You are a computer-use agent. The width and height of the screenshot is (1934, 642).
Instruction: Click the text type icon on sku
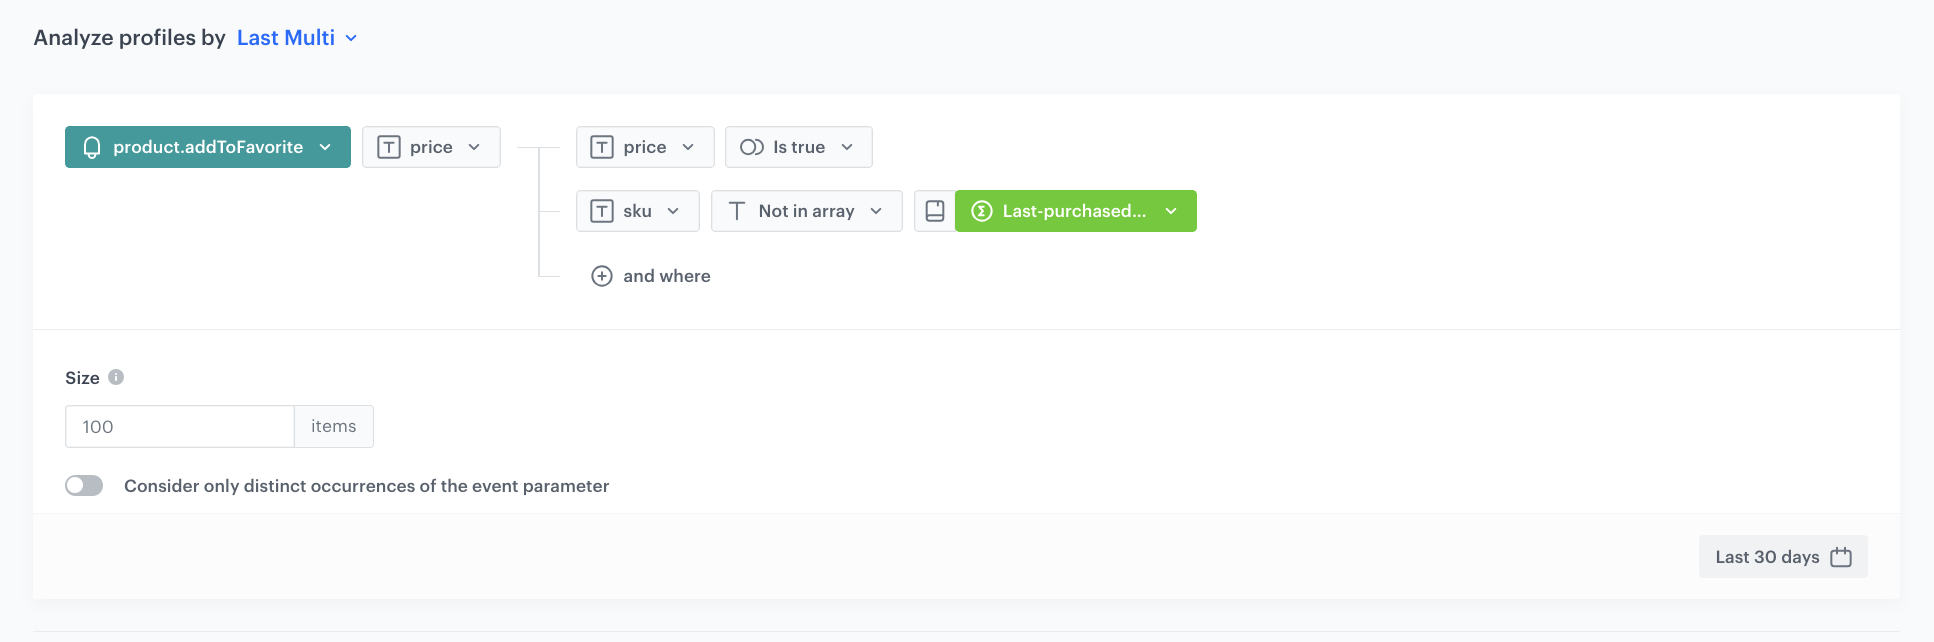click(602, 211)
